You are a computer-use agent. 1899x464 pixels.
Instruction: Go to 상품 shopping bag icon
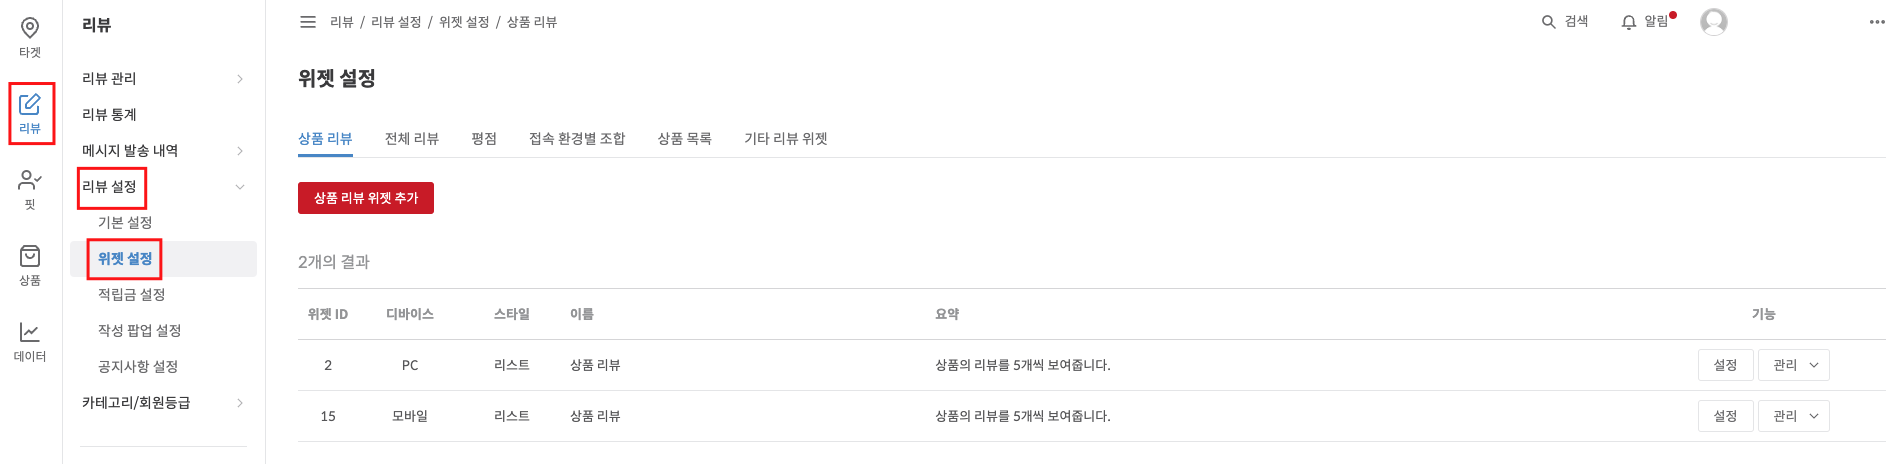pos(30,256)
